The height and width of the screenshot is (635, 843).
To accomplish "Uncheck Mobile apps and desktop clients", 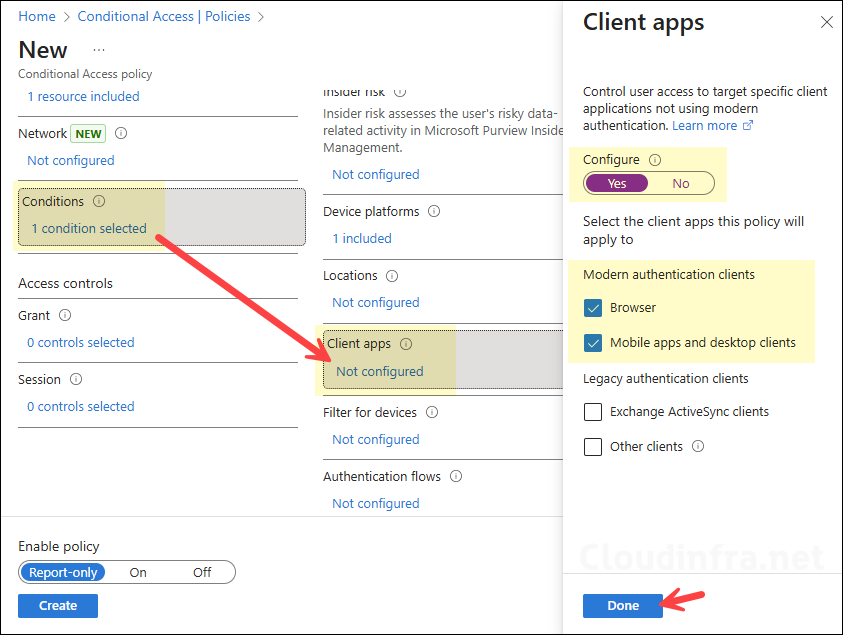I will click(x=593, y=342).
